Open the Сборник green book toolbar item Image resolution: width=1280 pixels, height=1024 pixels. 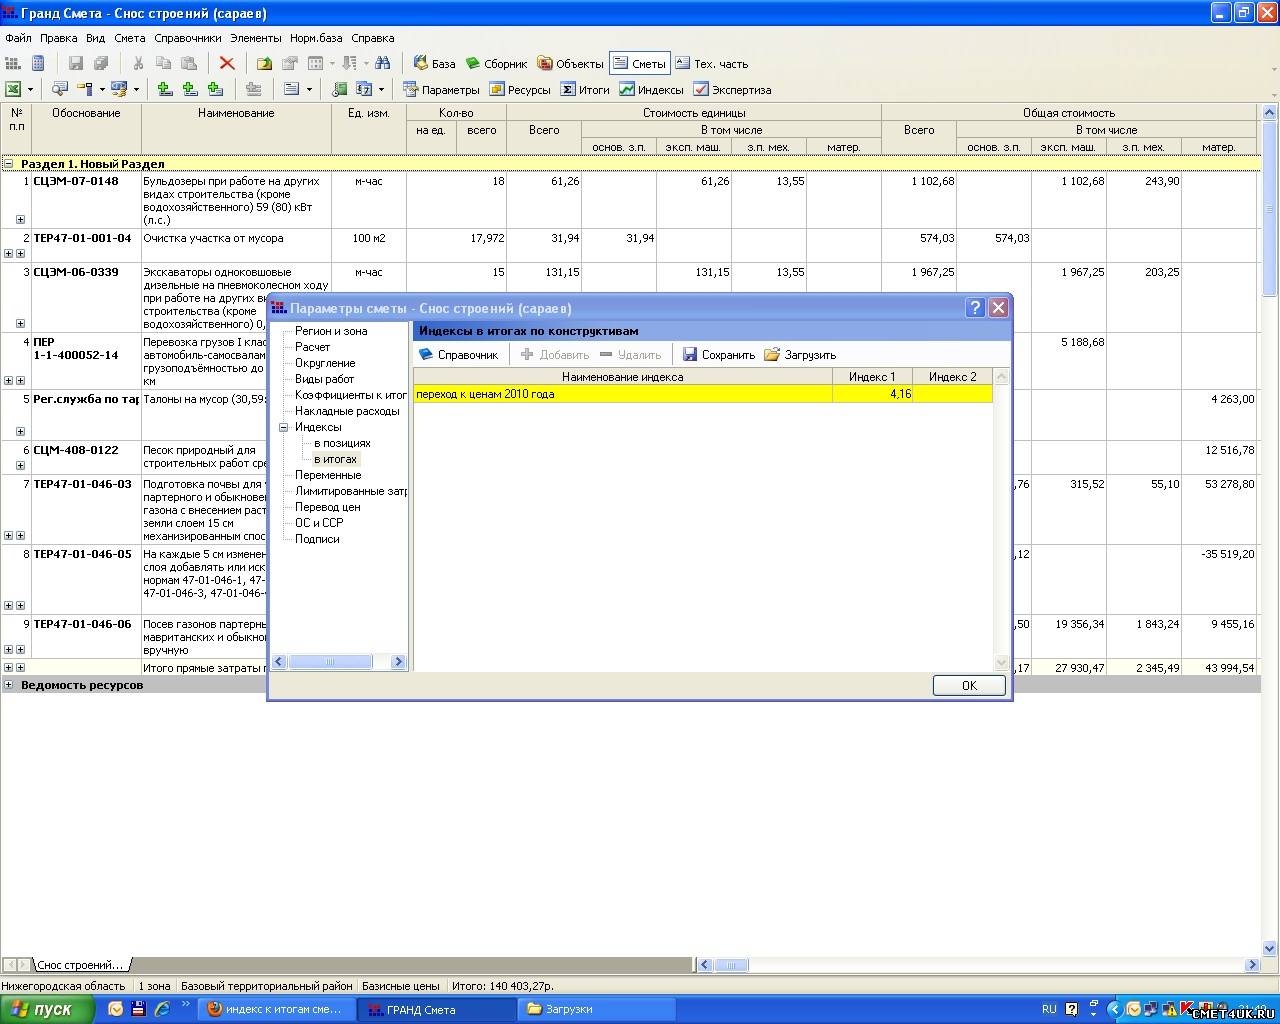tap(496, 64)
